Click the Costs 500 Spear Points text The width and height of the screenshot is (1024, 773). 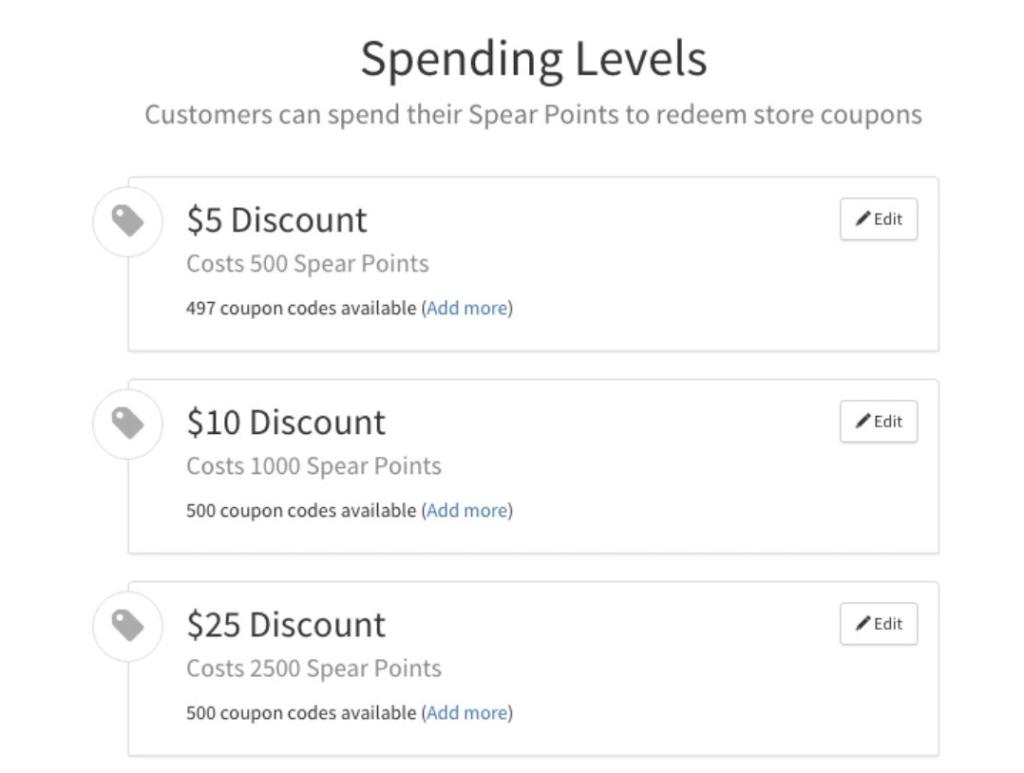(308, 264)
